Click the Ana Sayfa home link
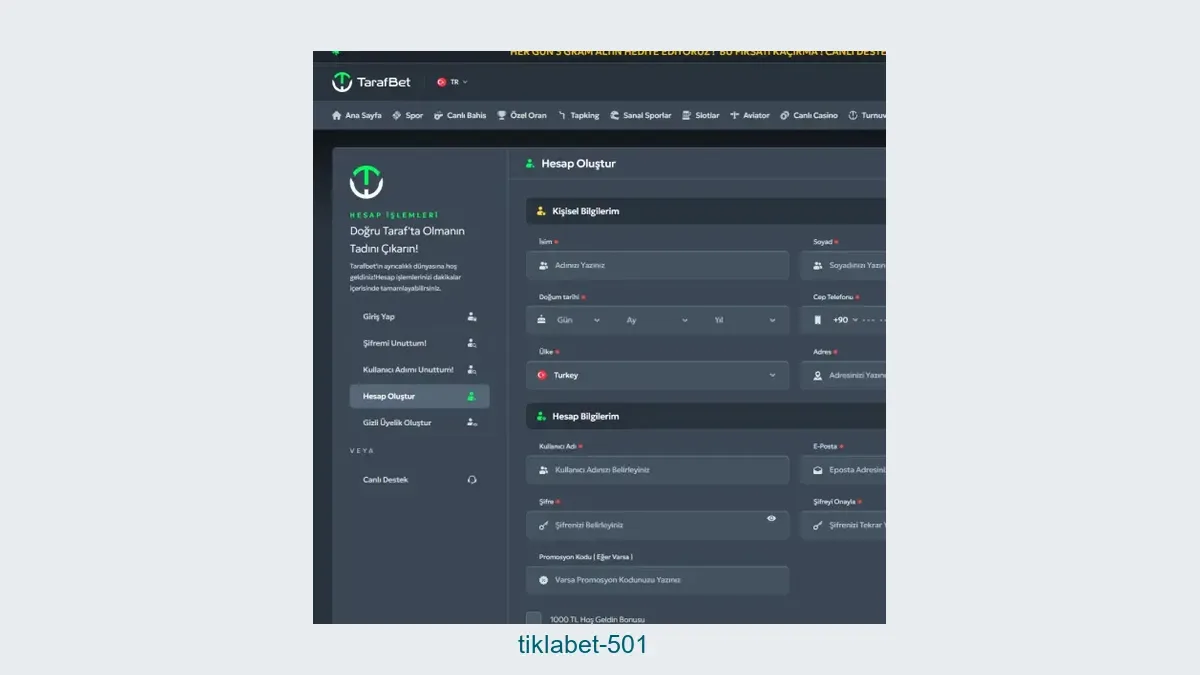The image size is (1200, 675). [357, 116]
